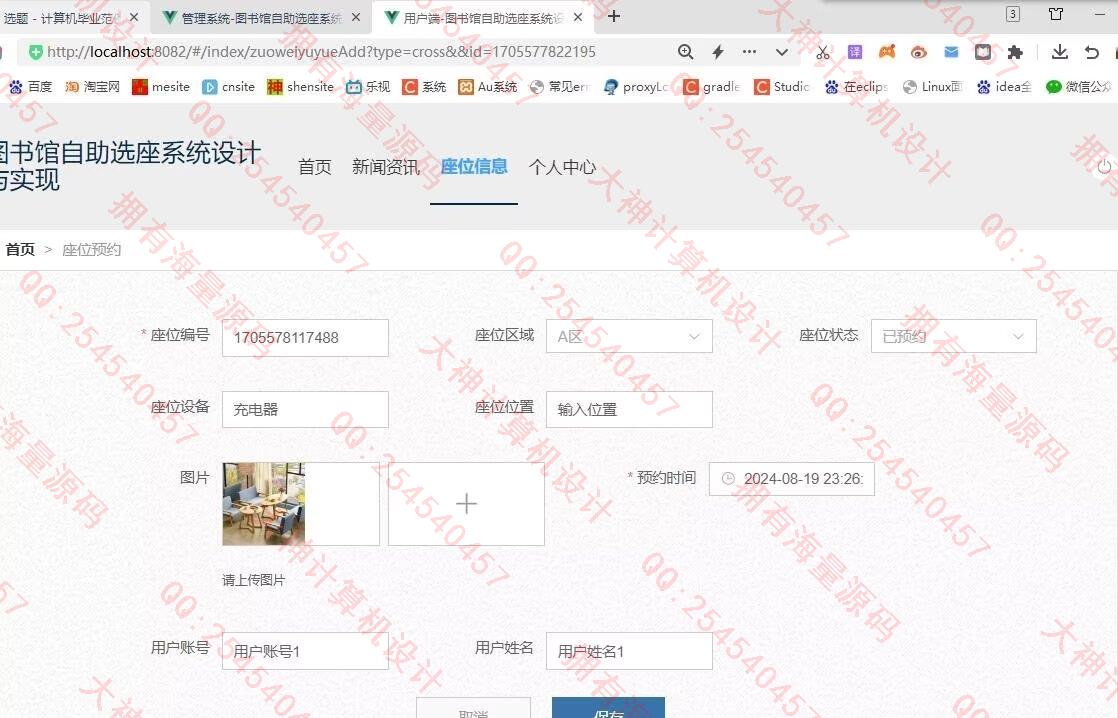
Task: Open the 百度 bookmark
Action: (x=30, y=87)
